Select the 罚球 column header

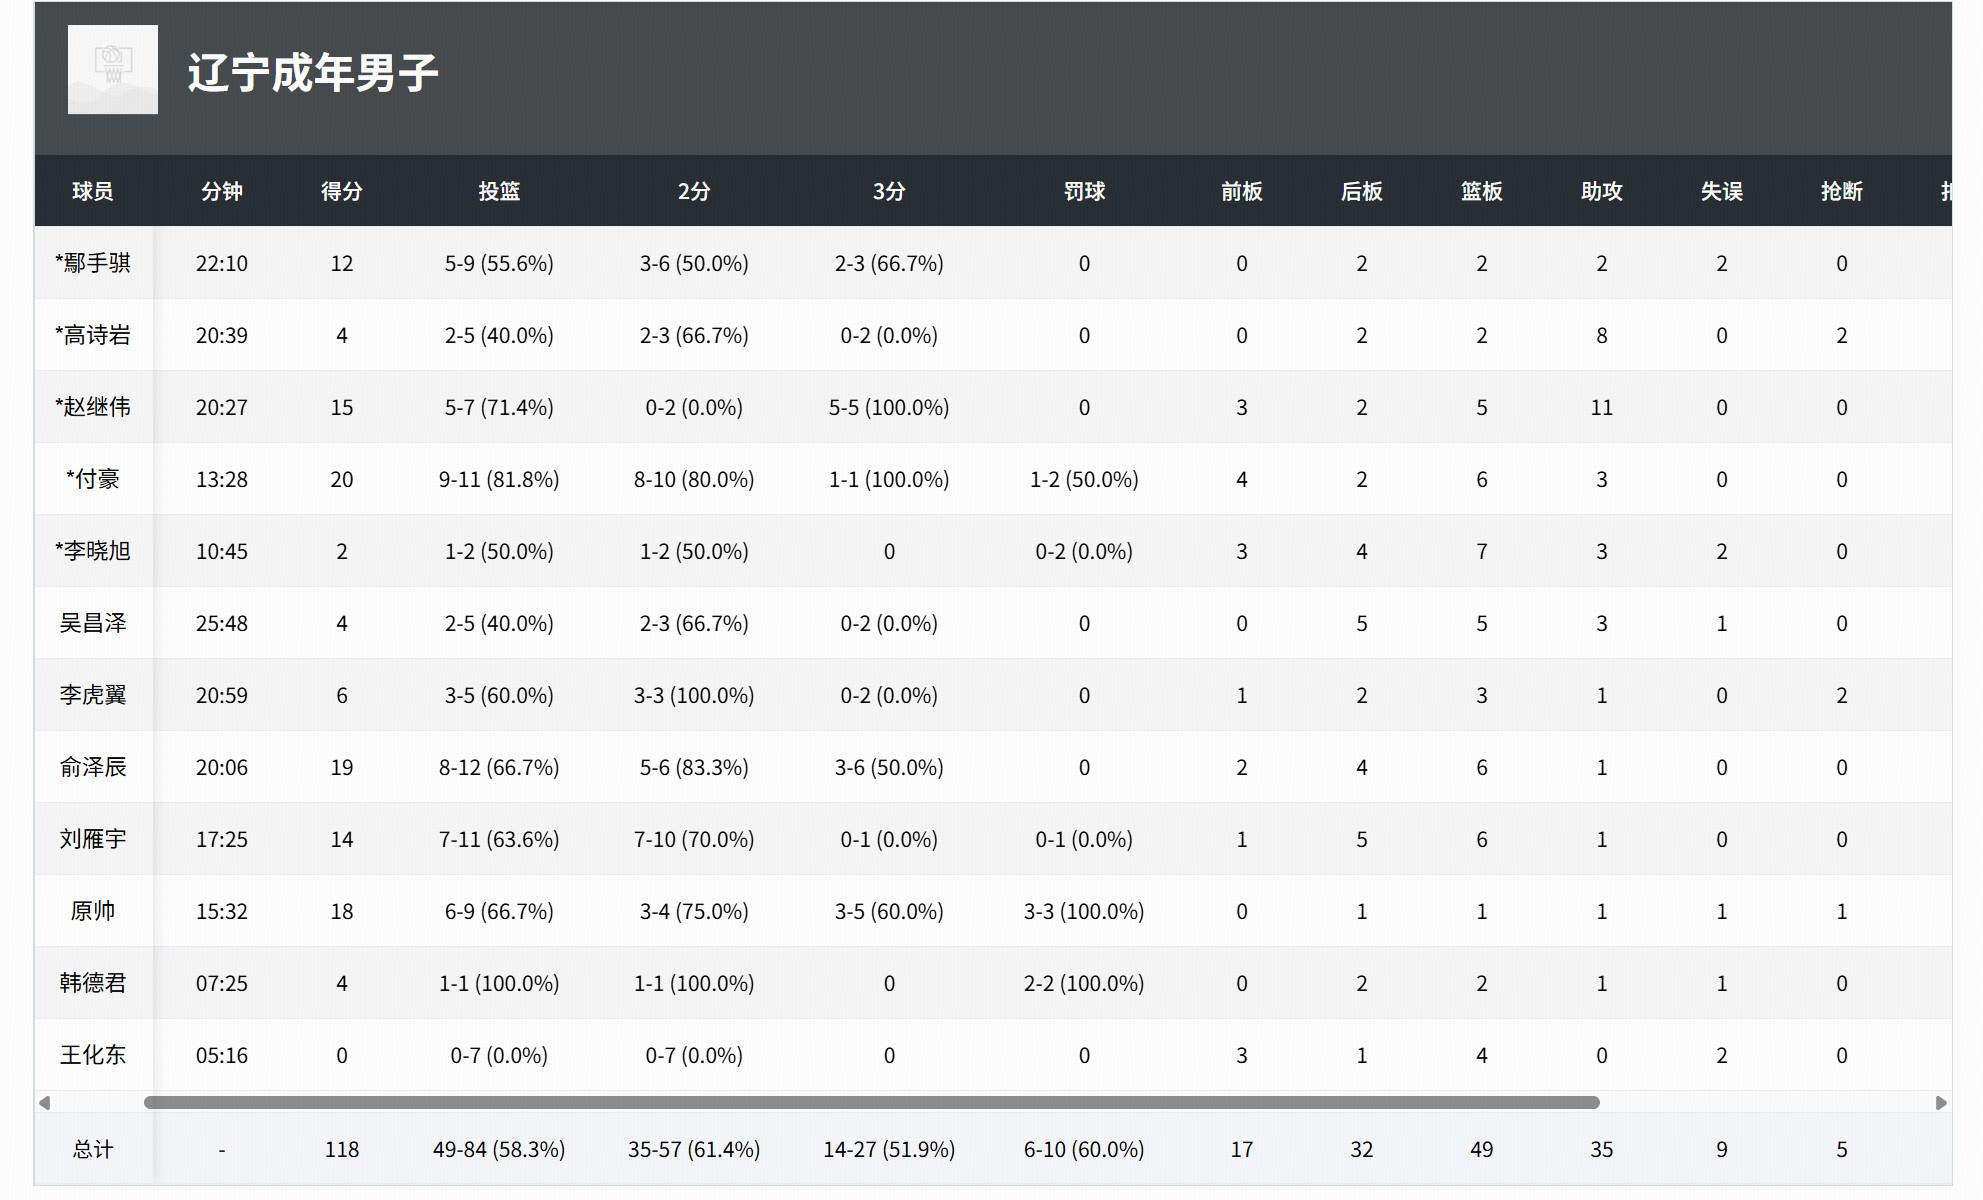(1083, 191)
